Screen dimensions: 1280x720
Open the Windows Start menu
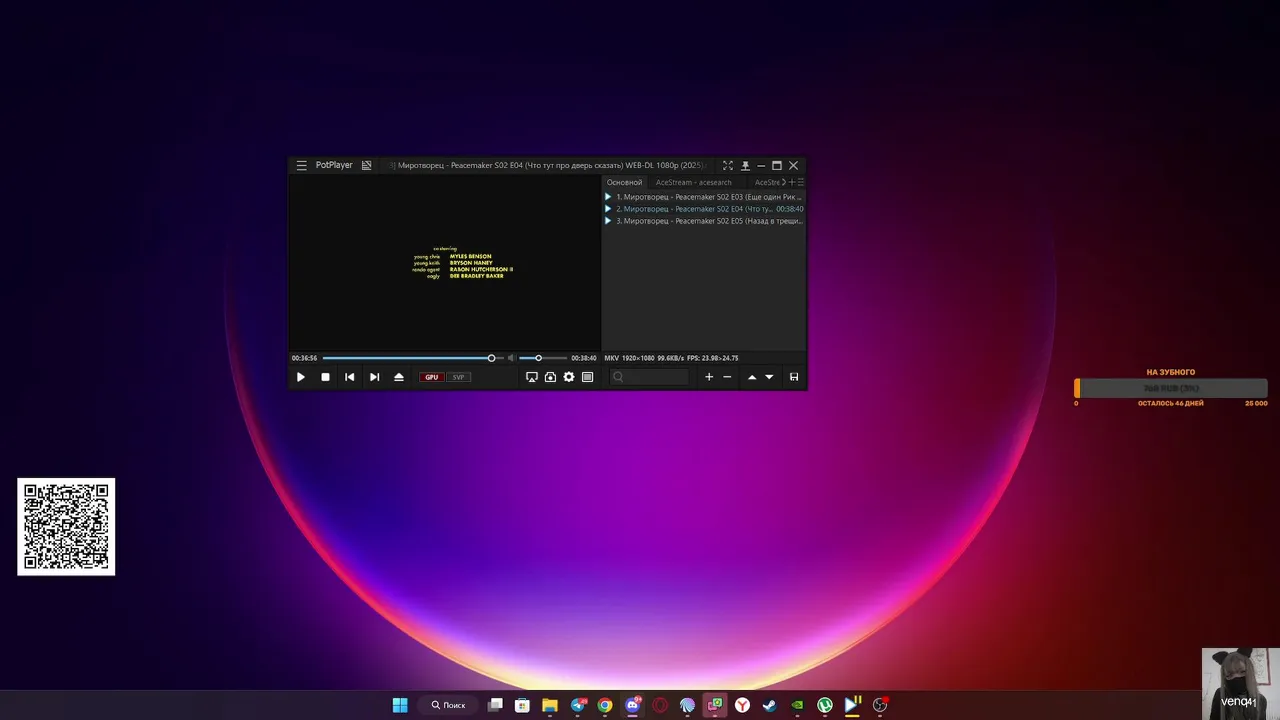400,705
